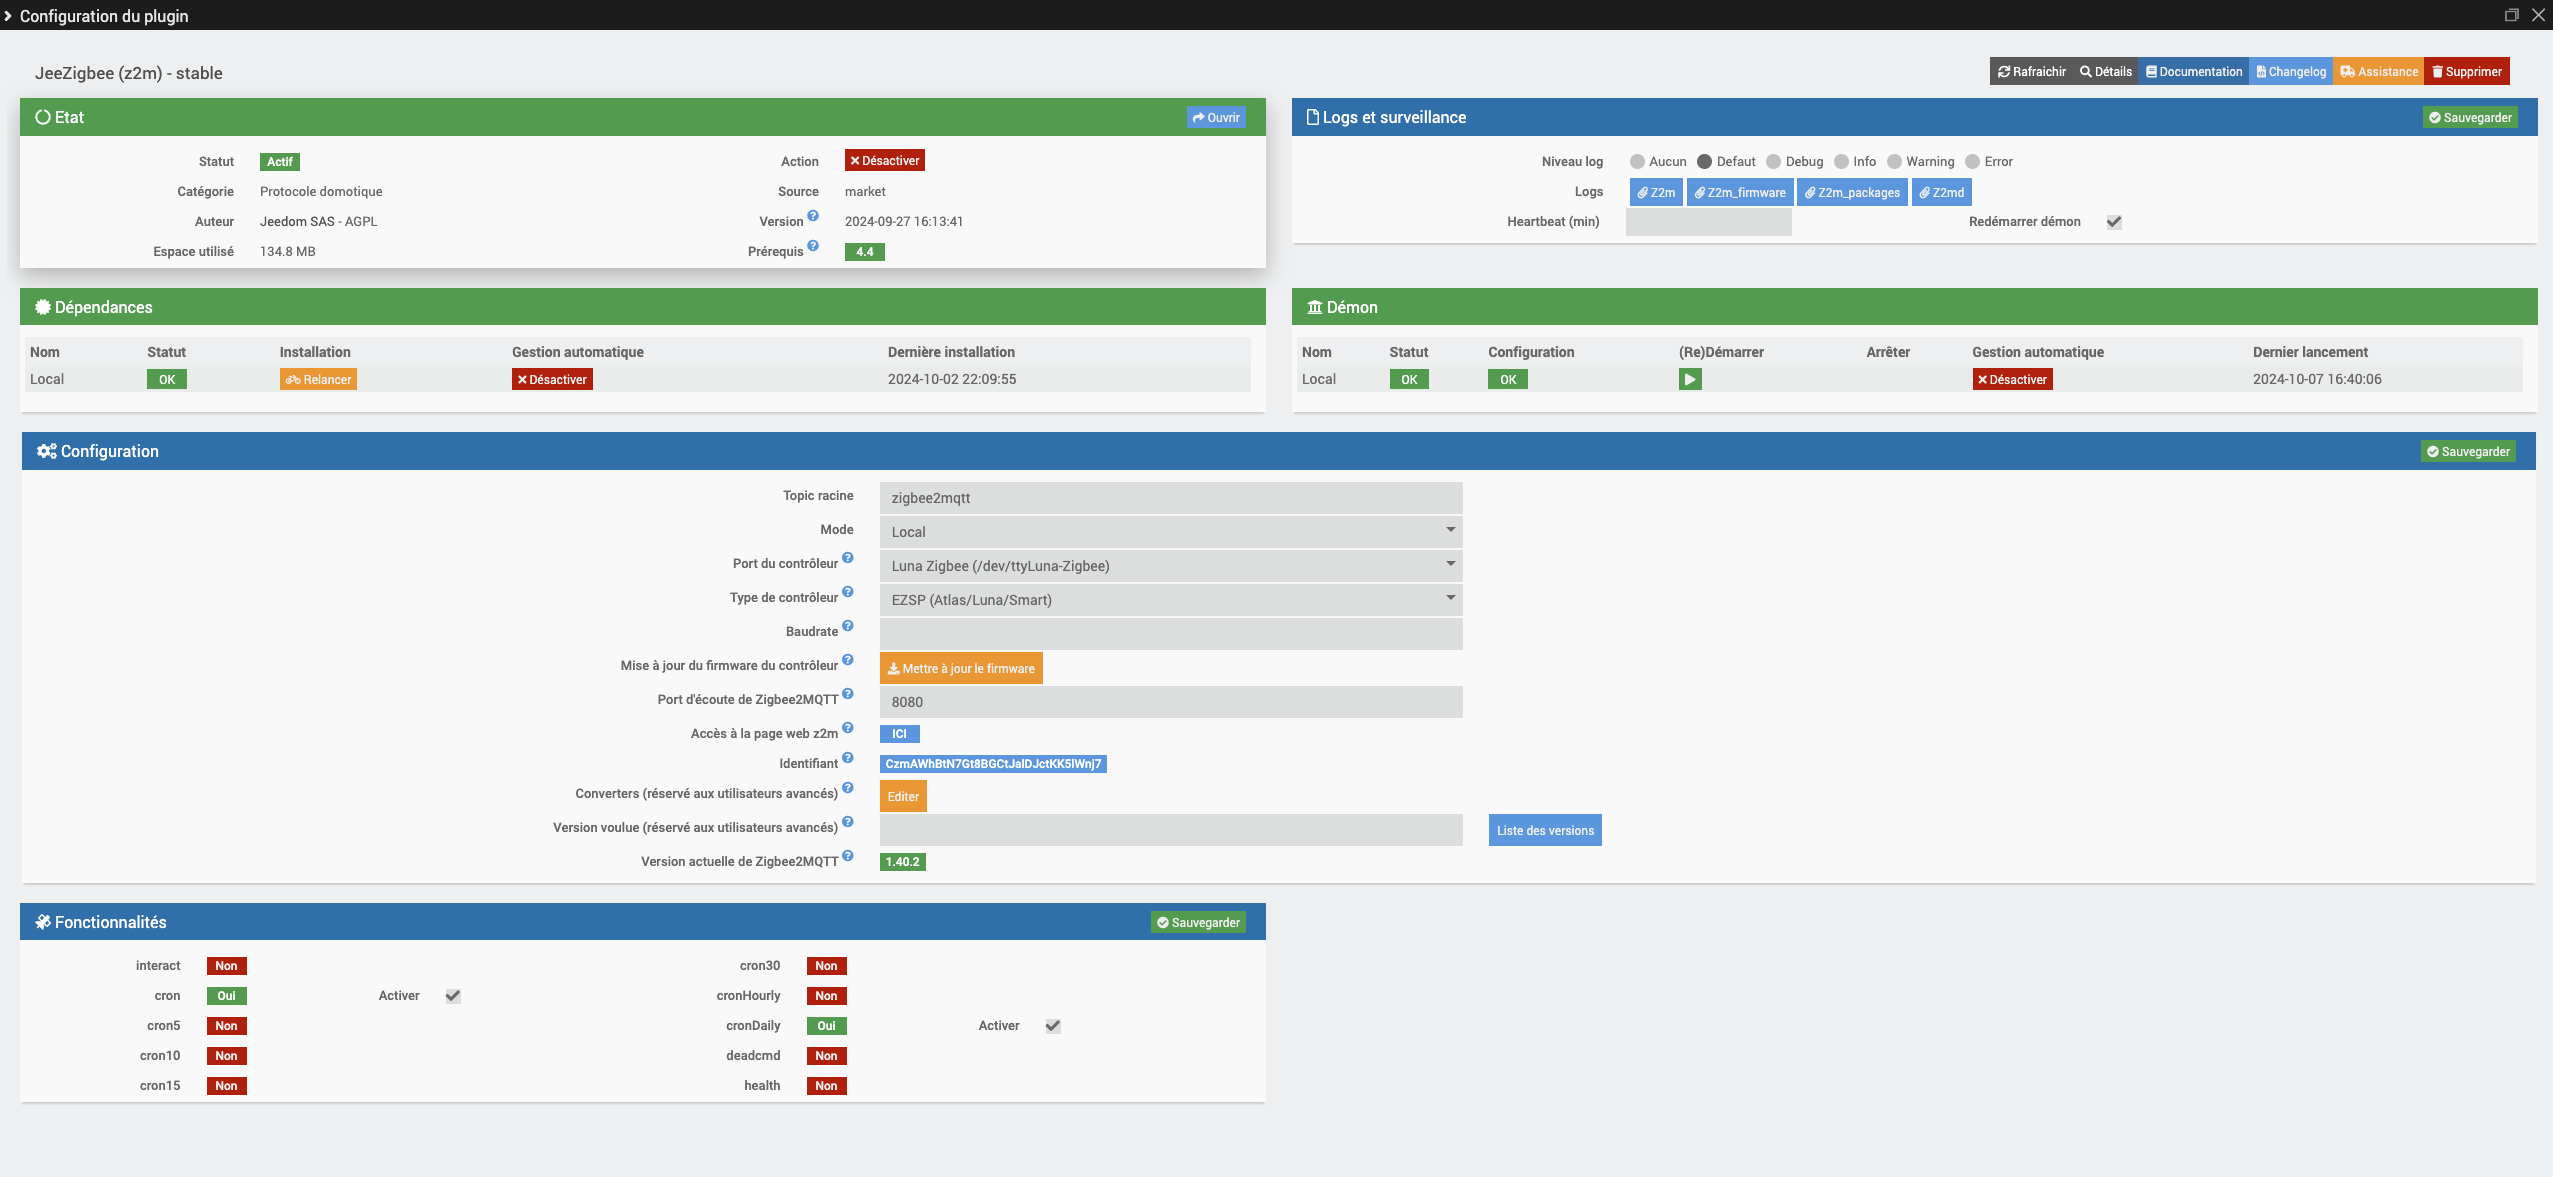The height and width of the screenshot is (1177, 2553).
Task: Click Liste des versions button
Action: [x=1544, y=831]
